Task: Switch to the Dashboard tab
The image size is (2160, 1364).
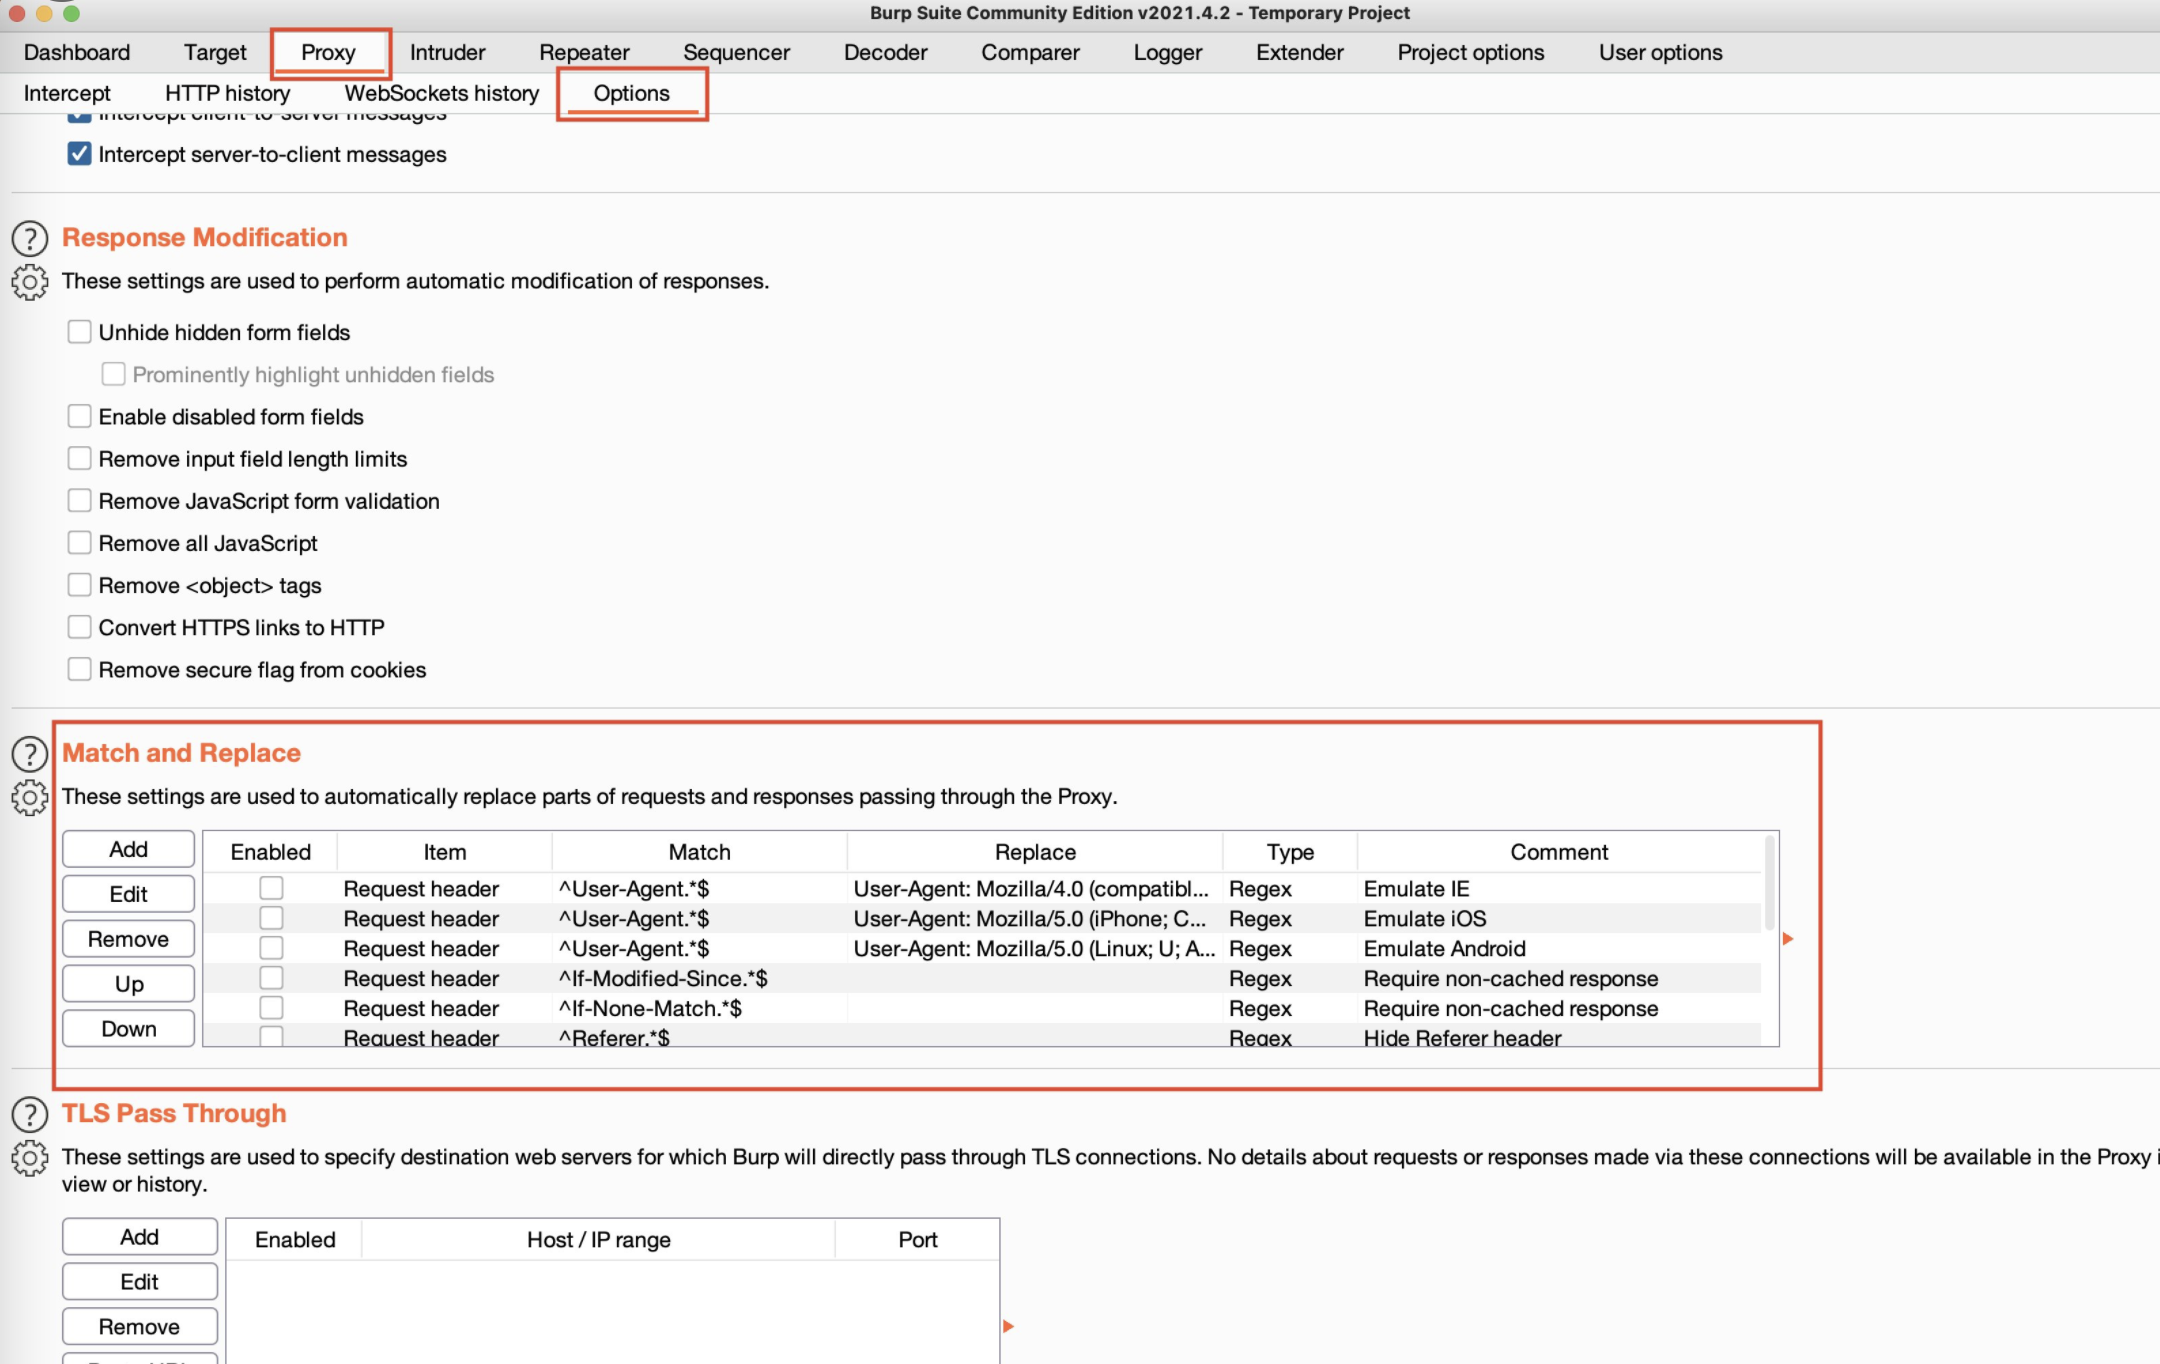Action: pyautogui.click(x=77, y=52)
